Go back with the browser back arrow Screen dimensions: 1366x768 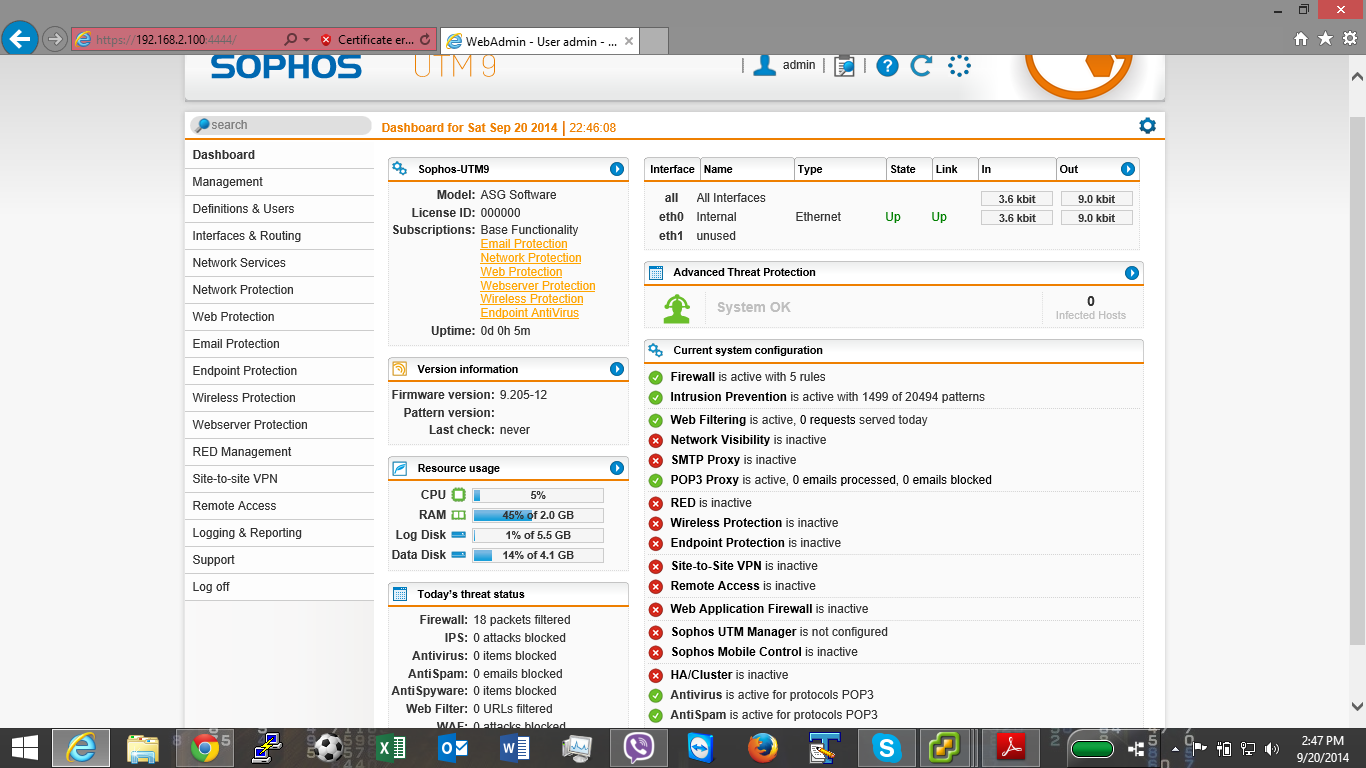pyautogui.click(x=20, y=39)
